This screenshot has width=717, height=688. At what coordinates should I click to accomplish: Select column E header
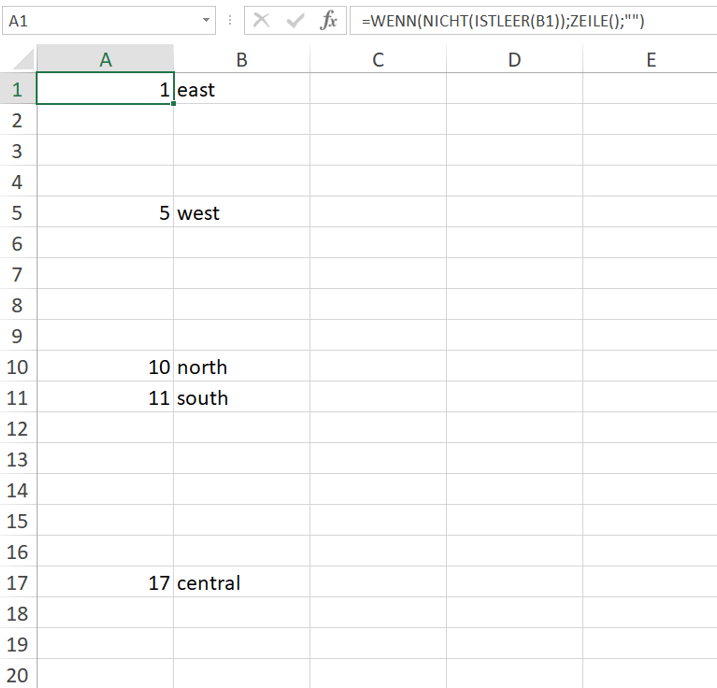pos(650,59)
